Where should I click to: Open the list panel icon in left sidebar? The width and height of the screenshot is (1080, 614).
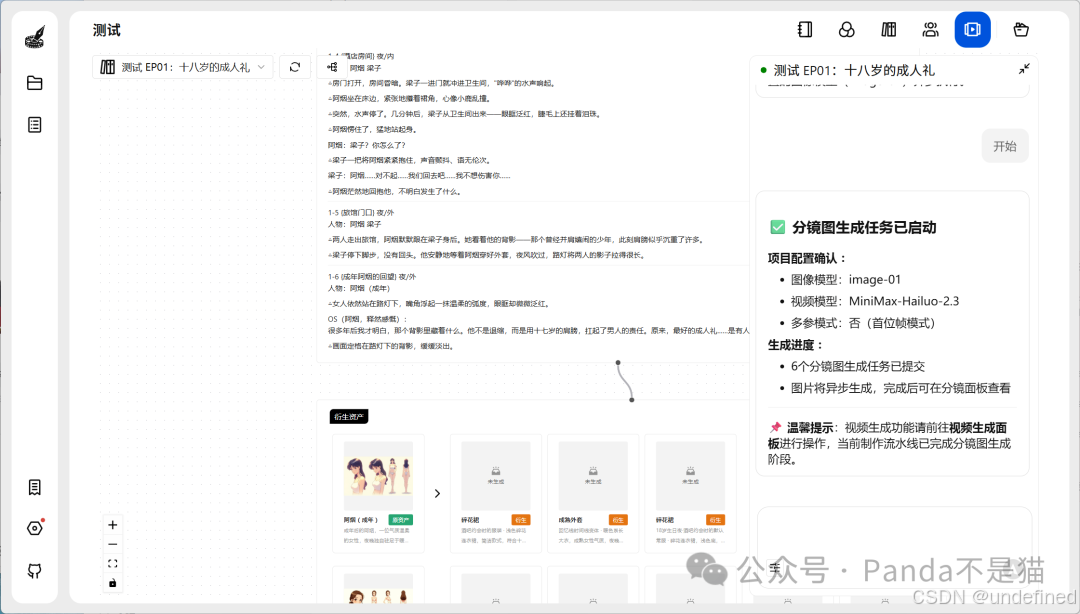[x=34, y=125]
